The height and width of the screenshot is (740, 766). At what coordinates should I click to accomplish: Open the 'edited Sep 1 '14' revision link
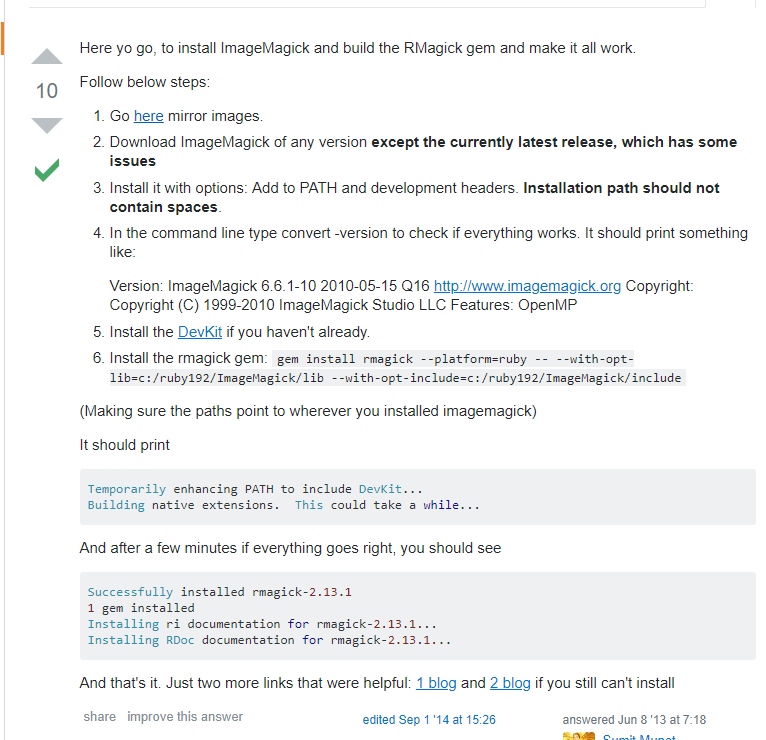[429, 720]
